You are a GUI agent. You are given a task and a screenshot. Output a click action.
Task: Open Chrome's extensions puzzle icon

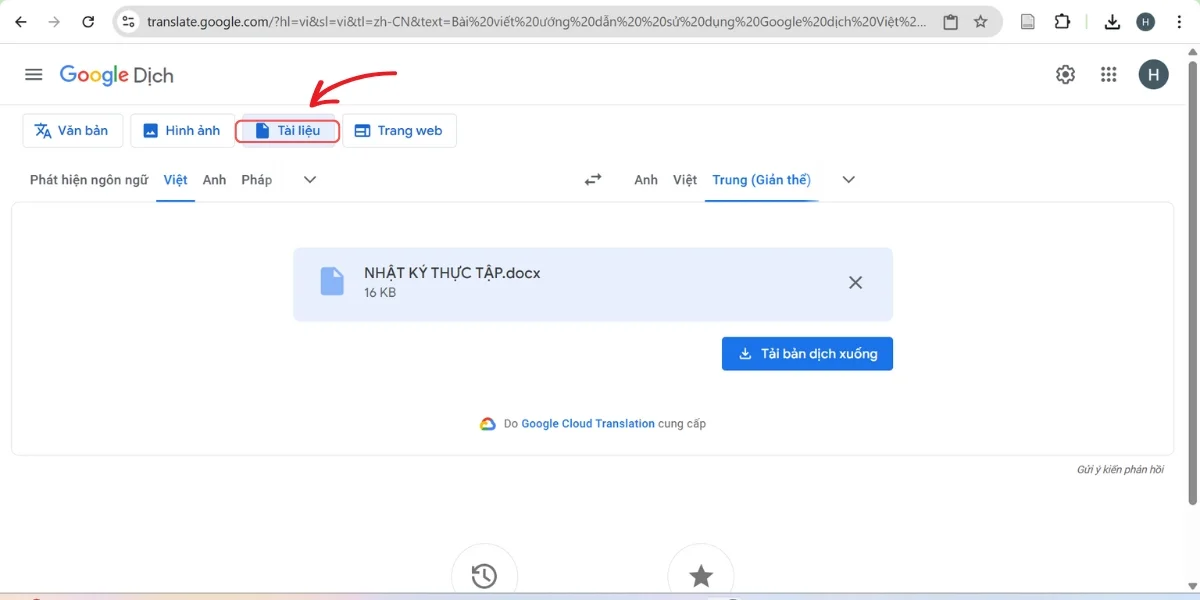(1063, 20)
